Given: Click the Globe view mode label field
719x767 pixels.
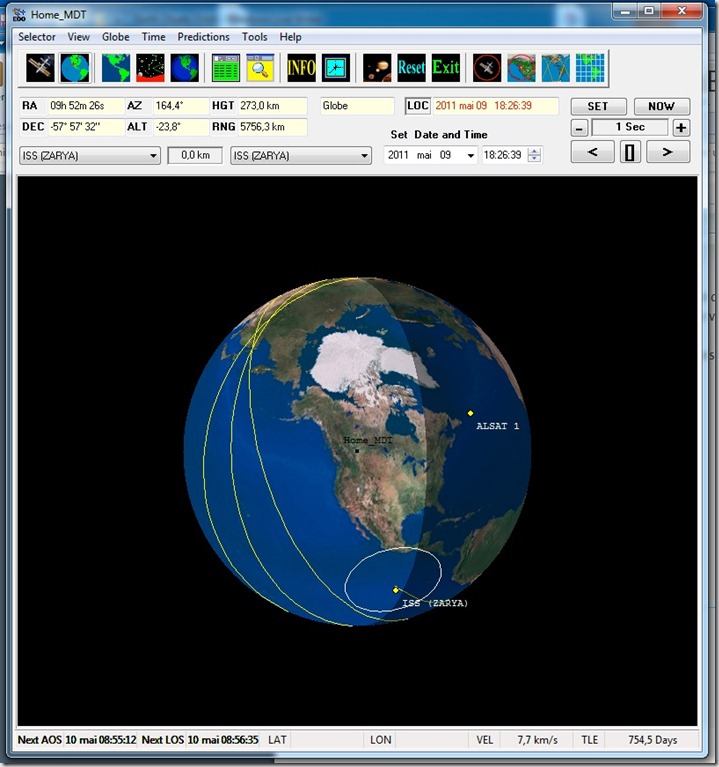Looking at the screenshot, I should [x=357, y=106].
